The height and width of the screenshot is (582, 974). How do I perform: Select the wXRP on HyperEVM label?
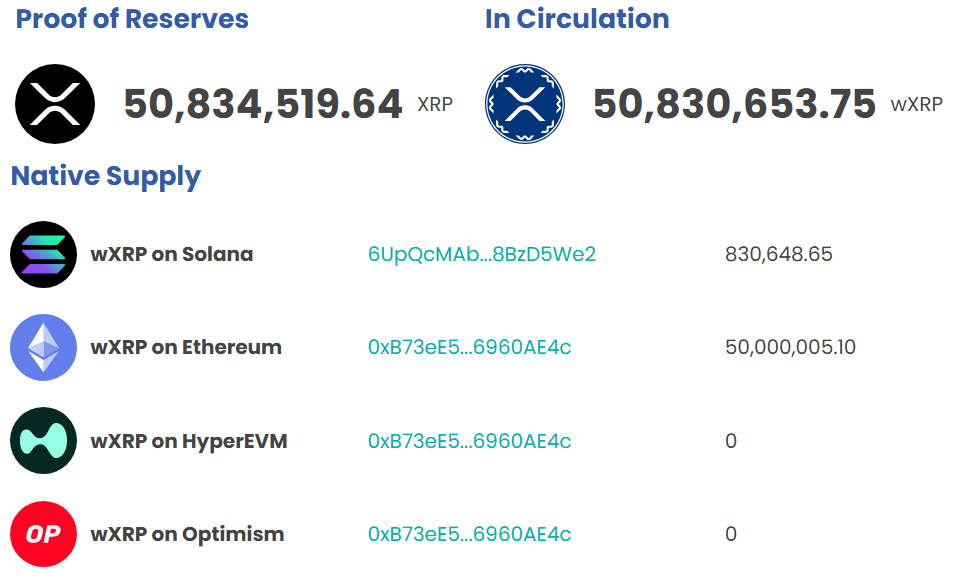point(189,441)
